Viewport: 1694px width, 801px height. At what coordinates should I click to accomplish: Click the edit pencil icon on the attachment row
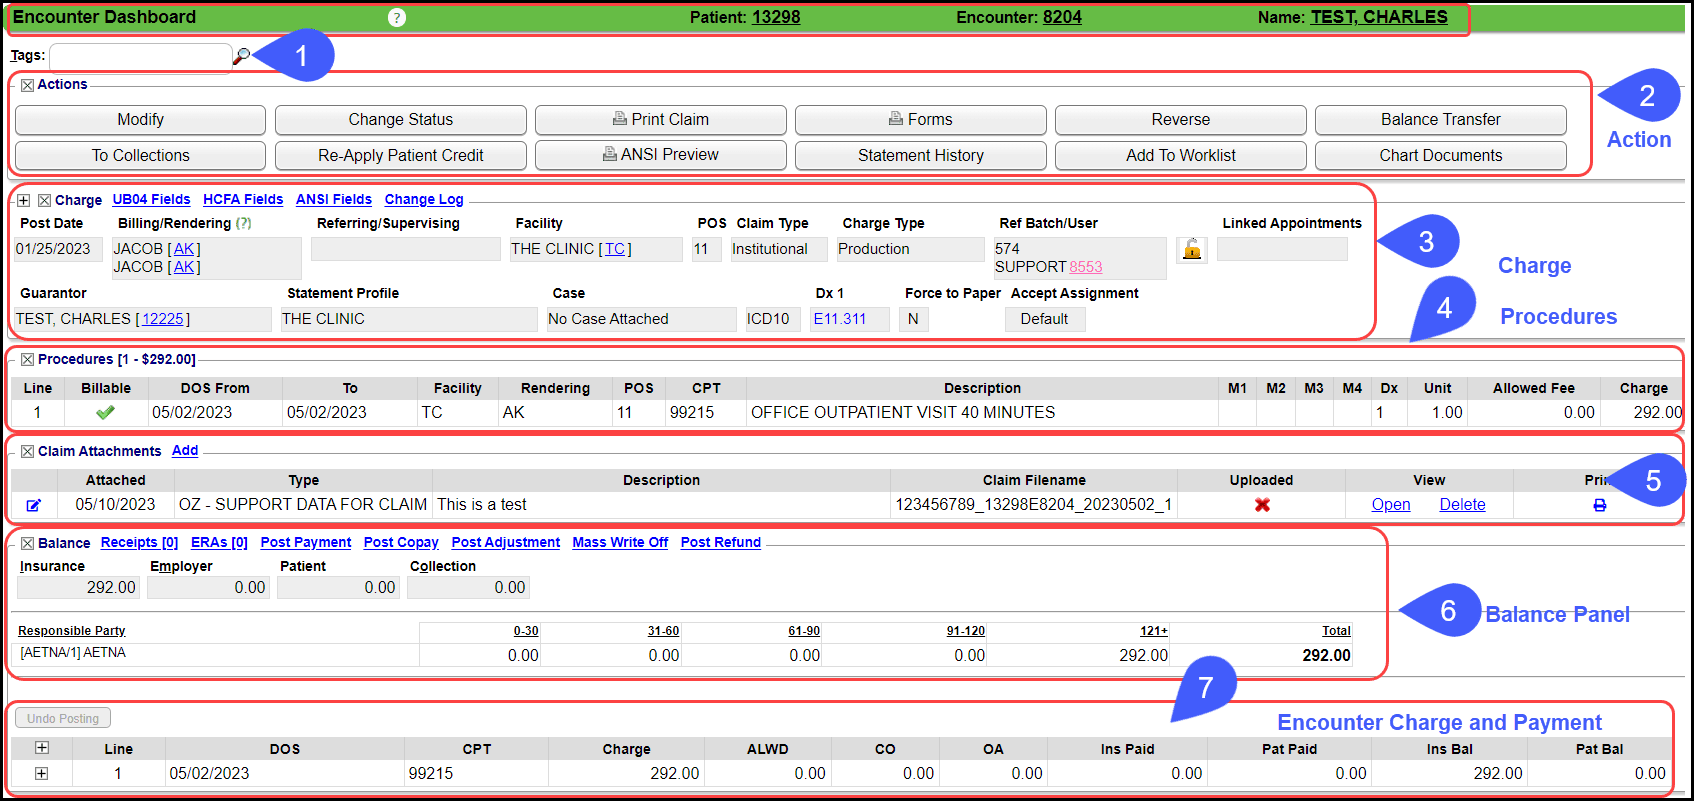tap(33, 505)
